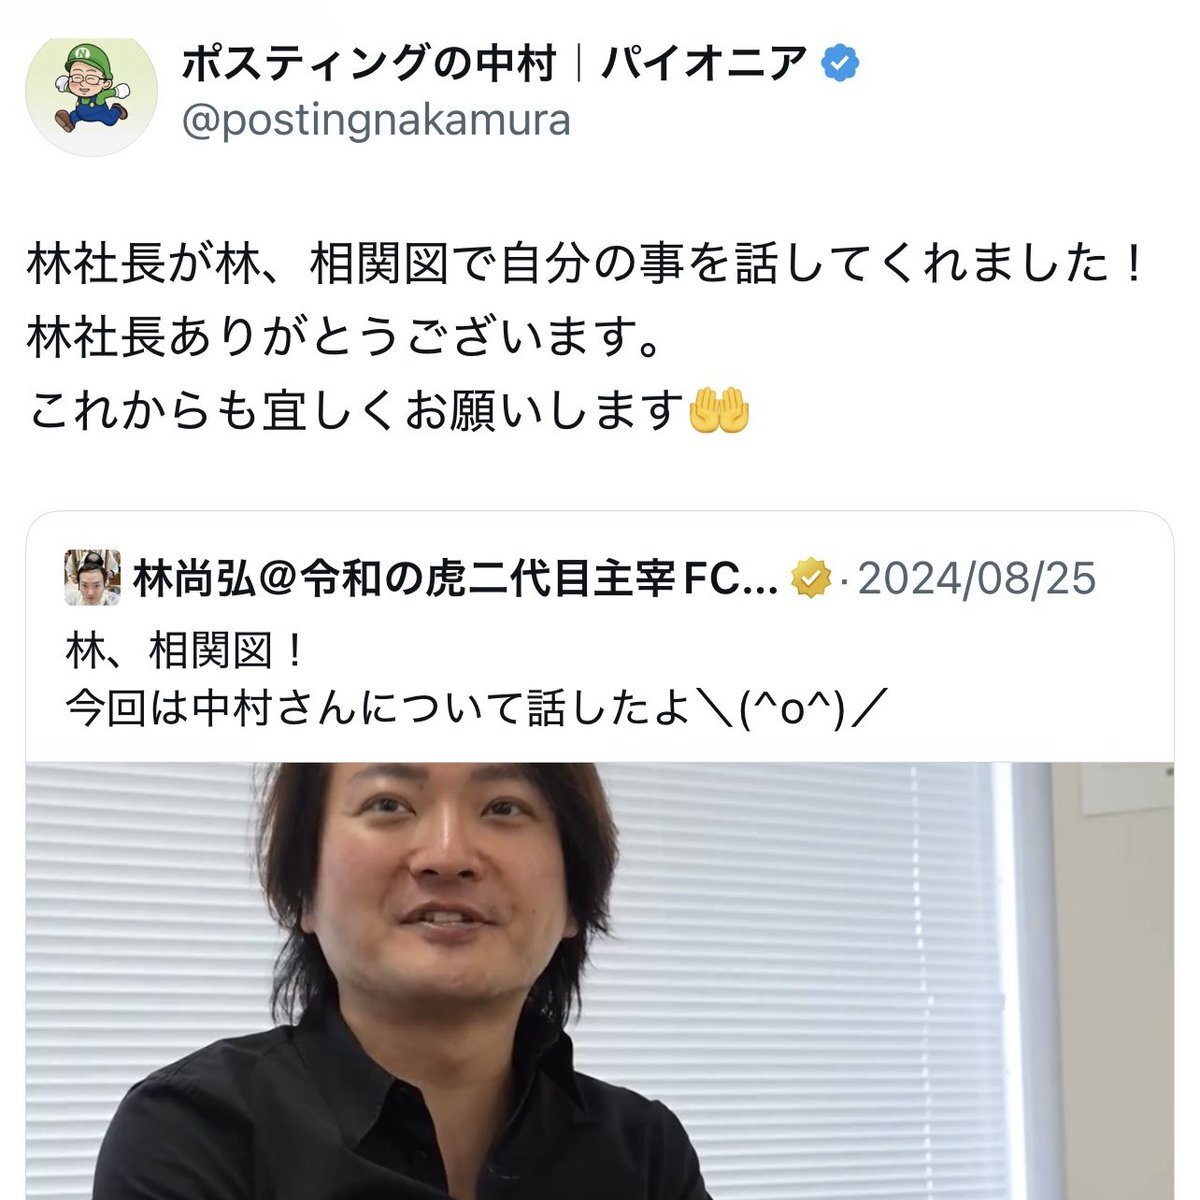
Task: Click the パイオニア part of the display name
Action: point(705,65)
